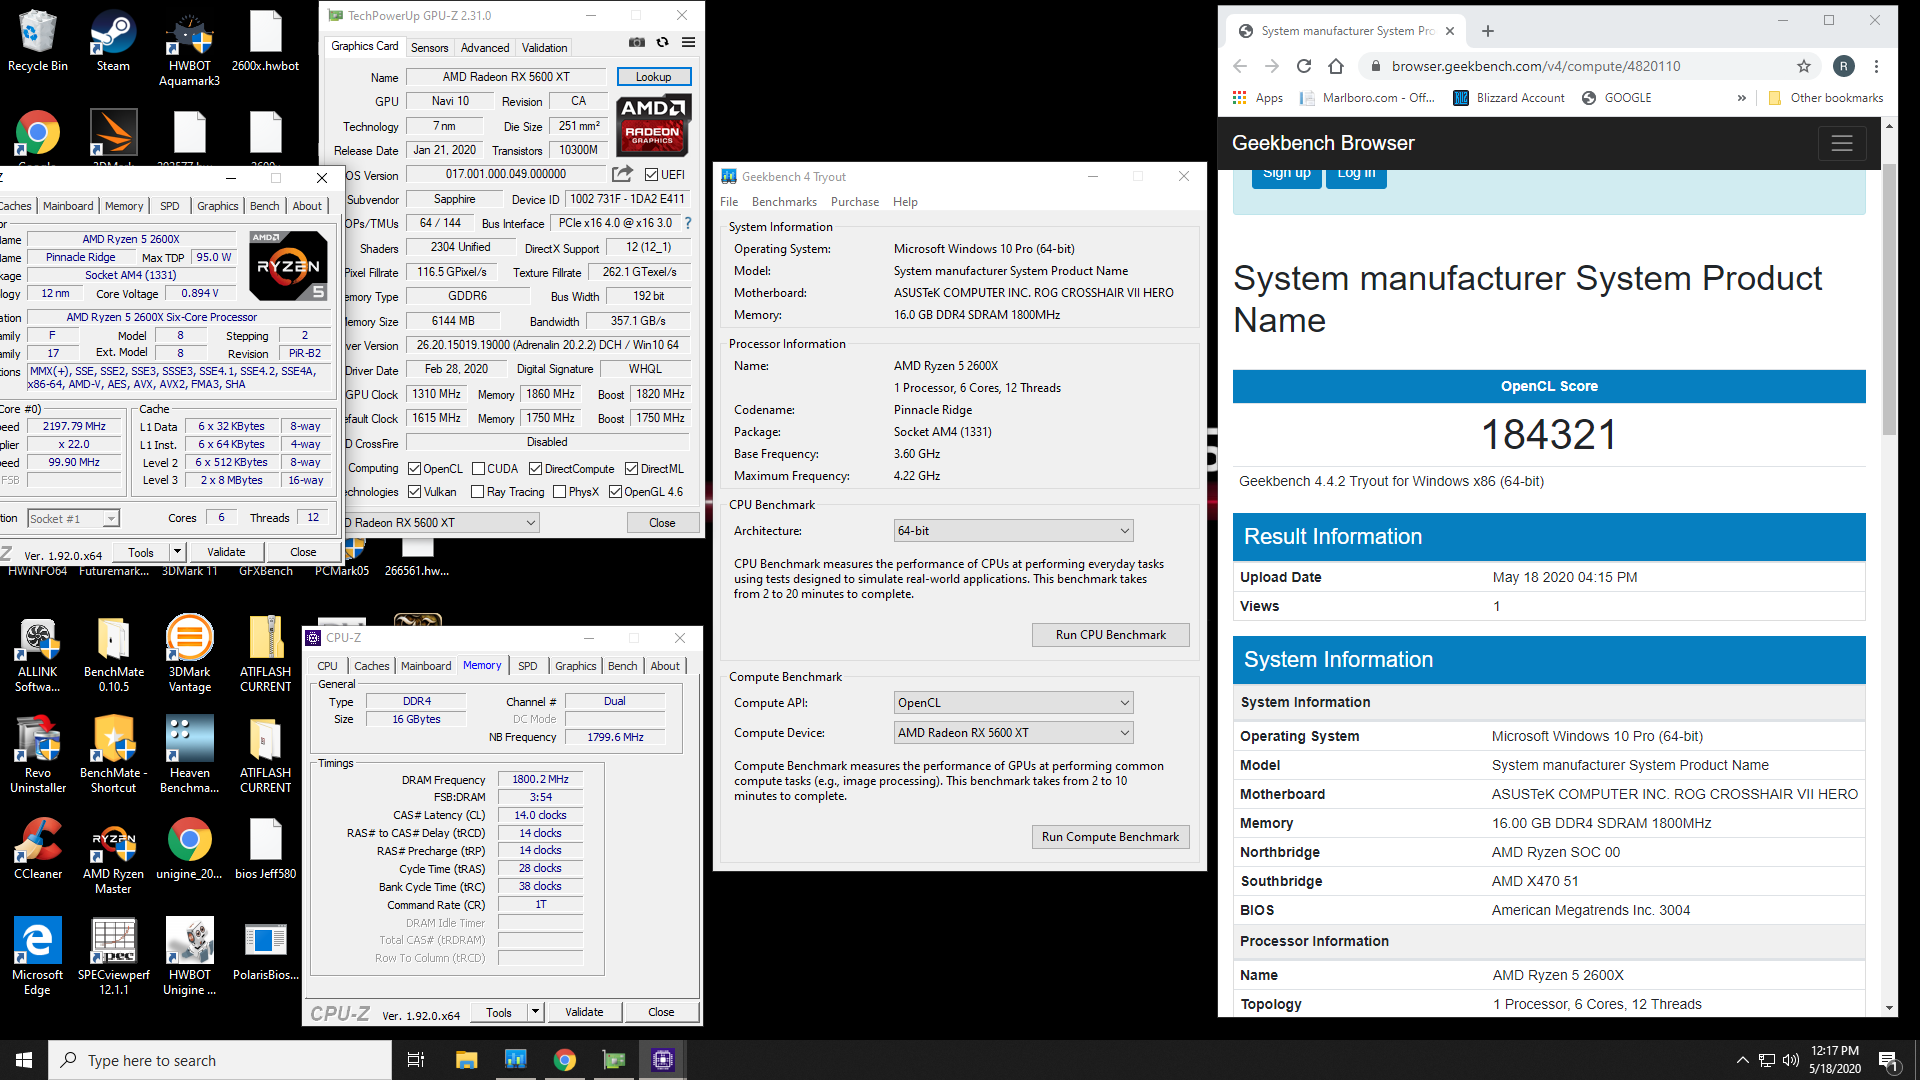Toggle the Vulkan checkbox in GPU-Z
Viewport: 1920px width, 1080px height.
click(415, 492)
